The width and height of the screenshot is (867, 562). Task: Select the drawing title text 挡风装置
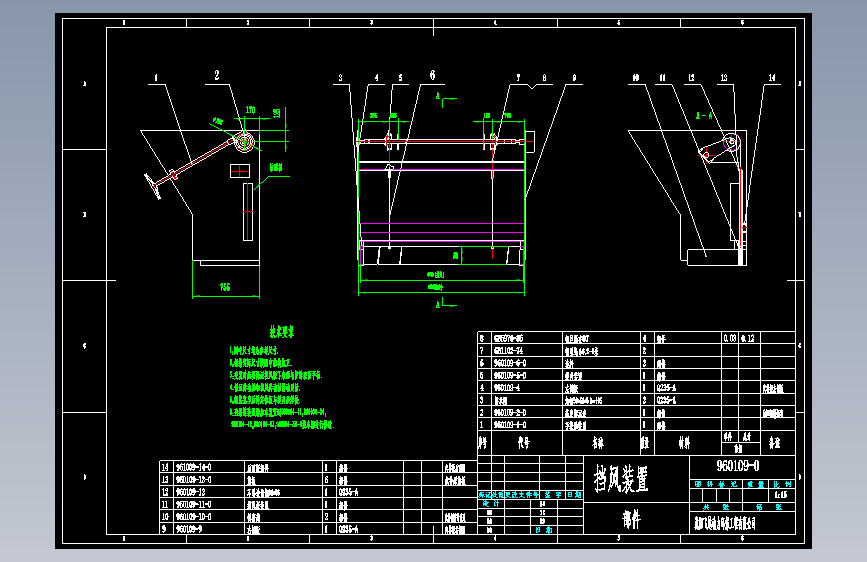coord(621,479)
